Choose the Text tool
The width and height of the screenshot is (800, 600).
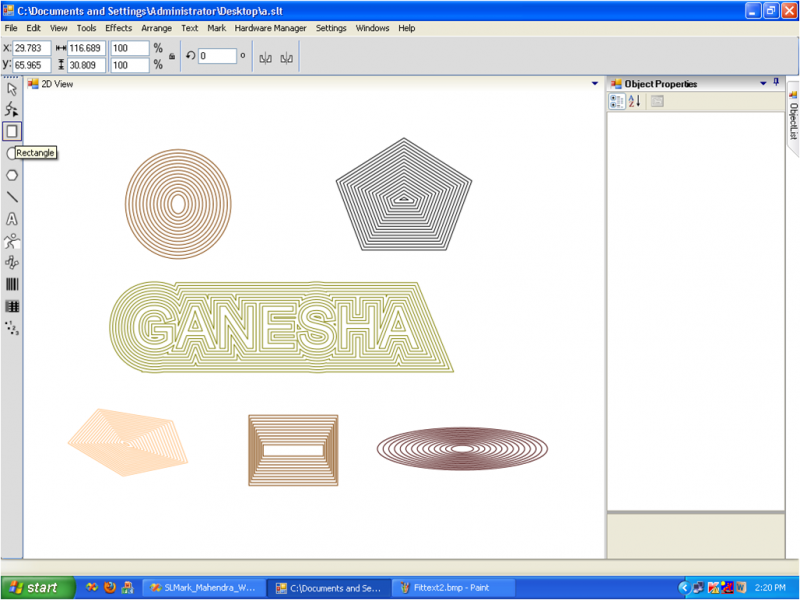(12, 219)
